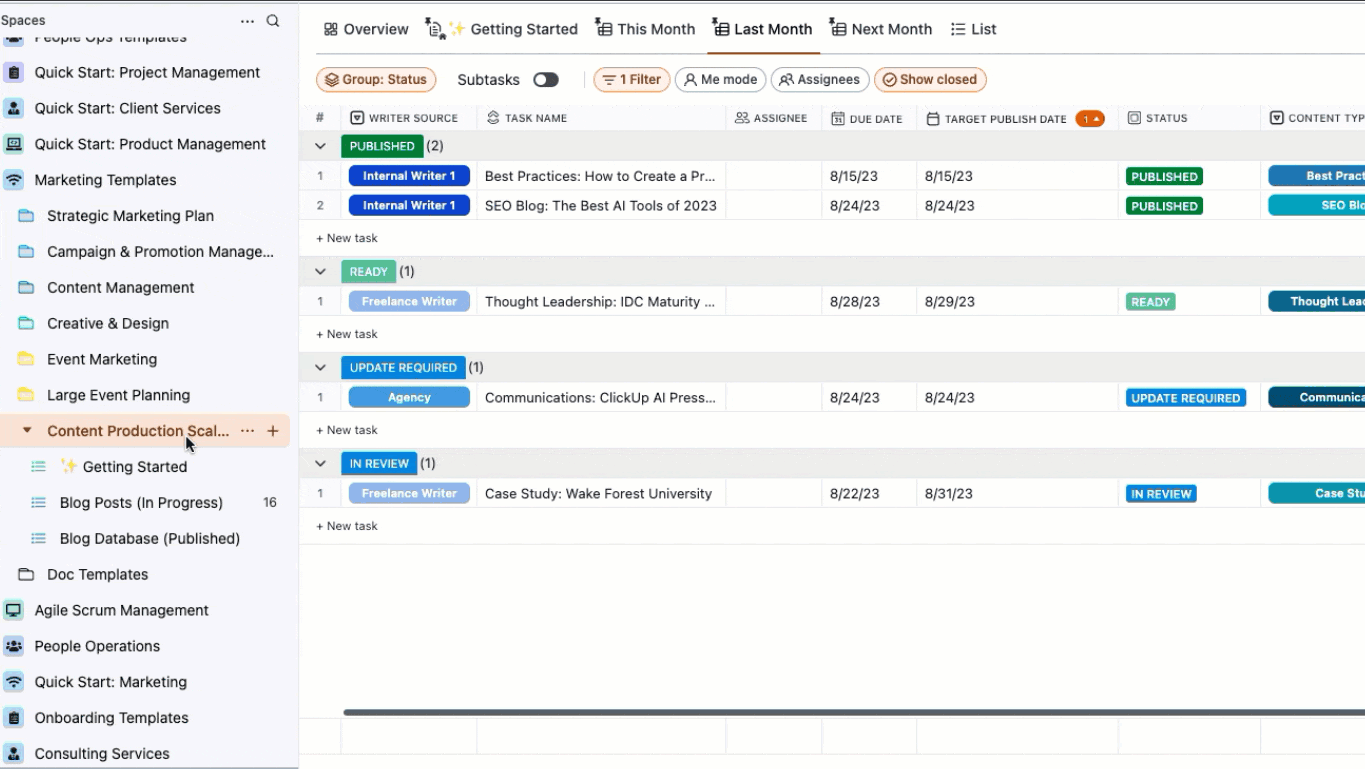Enable Me mode filter
This screenshot has width=1365, height=769.
click(720, 80)
